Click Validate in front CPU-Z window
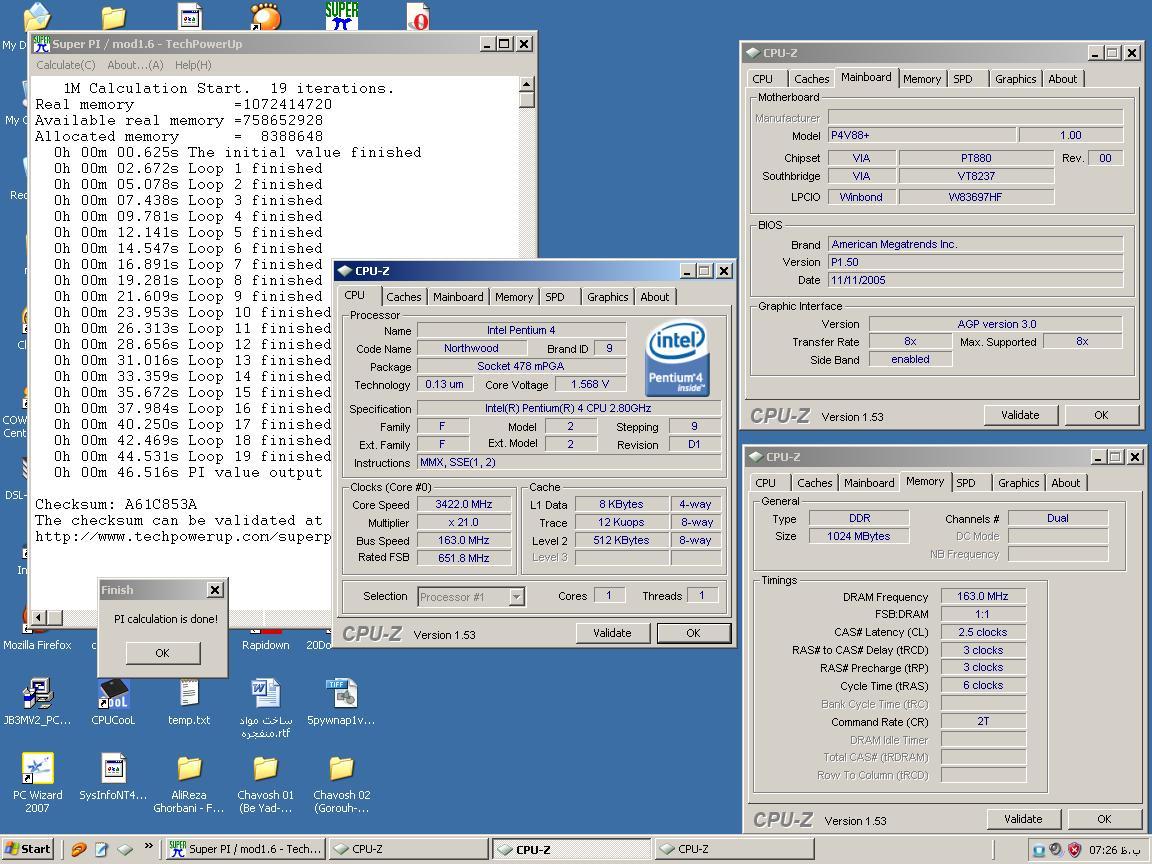Image resolution: width=1152 pixels, height=864 pixels. click(x=612, y=633)
